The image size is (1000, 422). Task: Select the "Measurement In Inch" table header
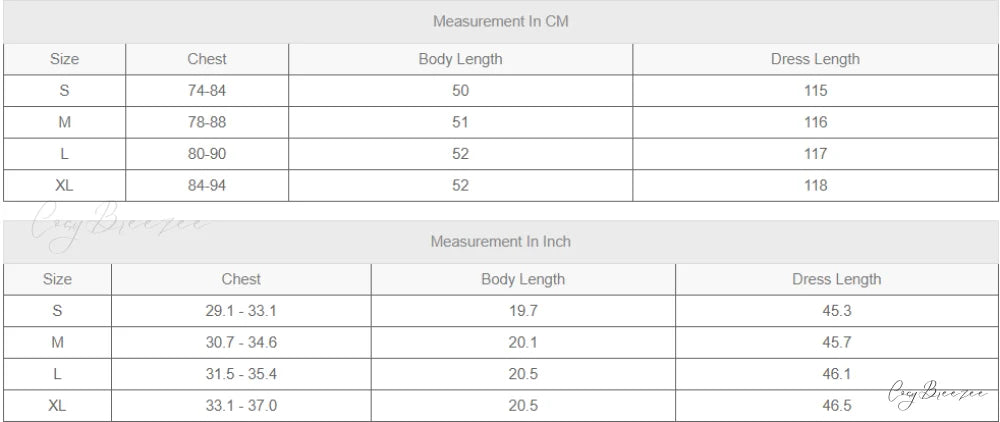pyautogui.click(x=501, y=242)
